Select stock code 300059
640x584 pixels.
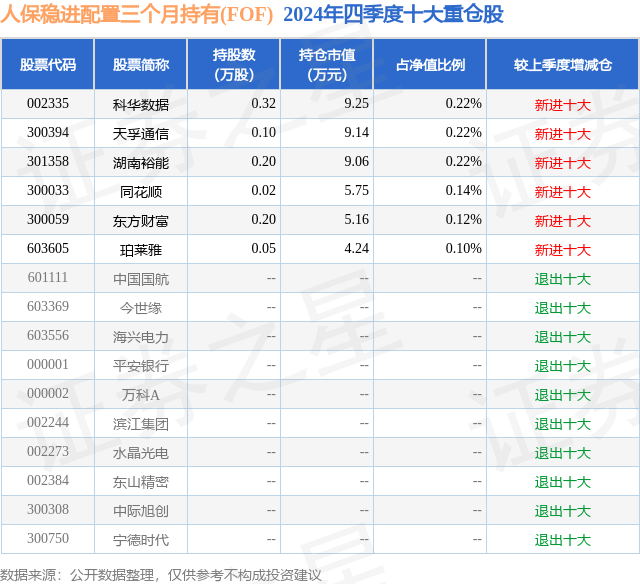click(48, 220)
